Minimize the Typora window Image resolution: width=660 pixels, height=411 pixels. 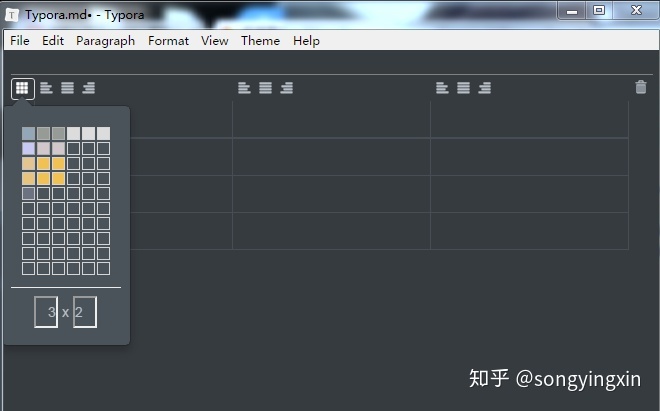point(572,11)
